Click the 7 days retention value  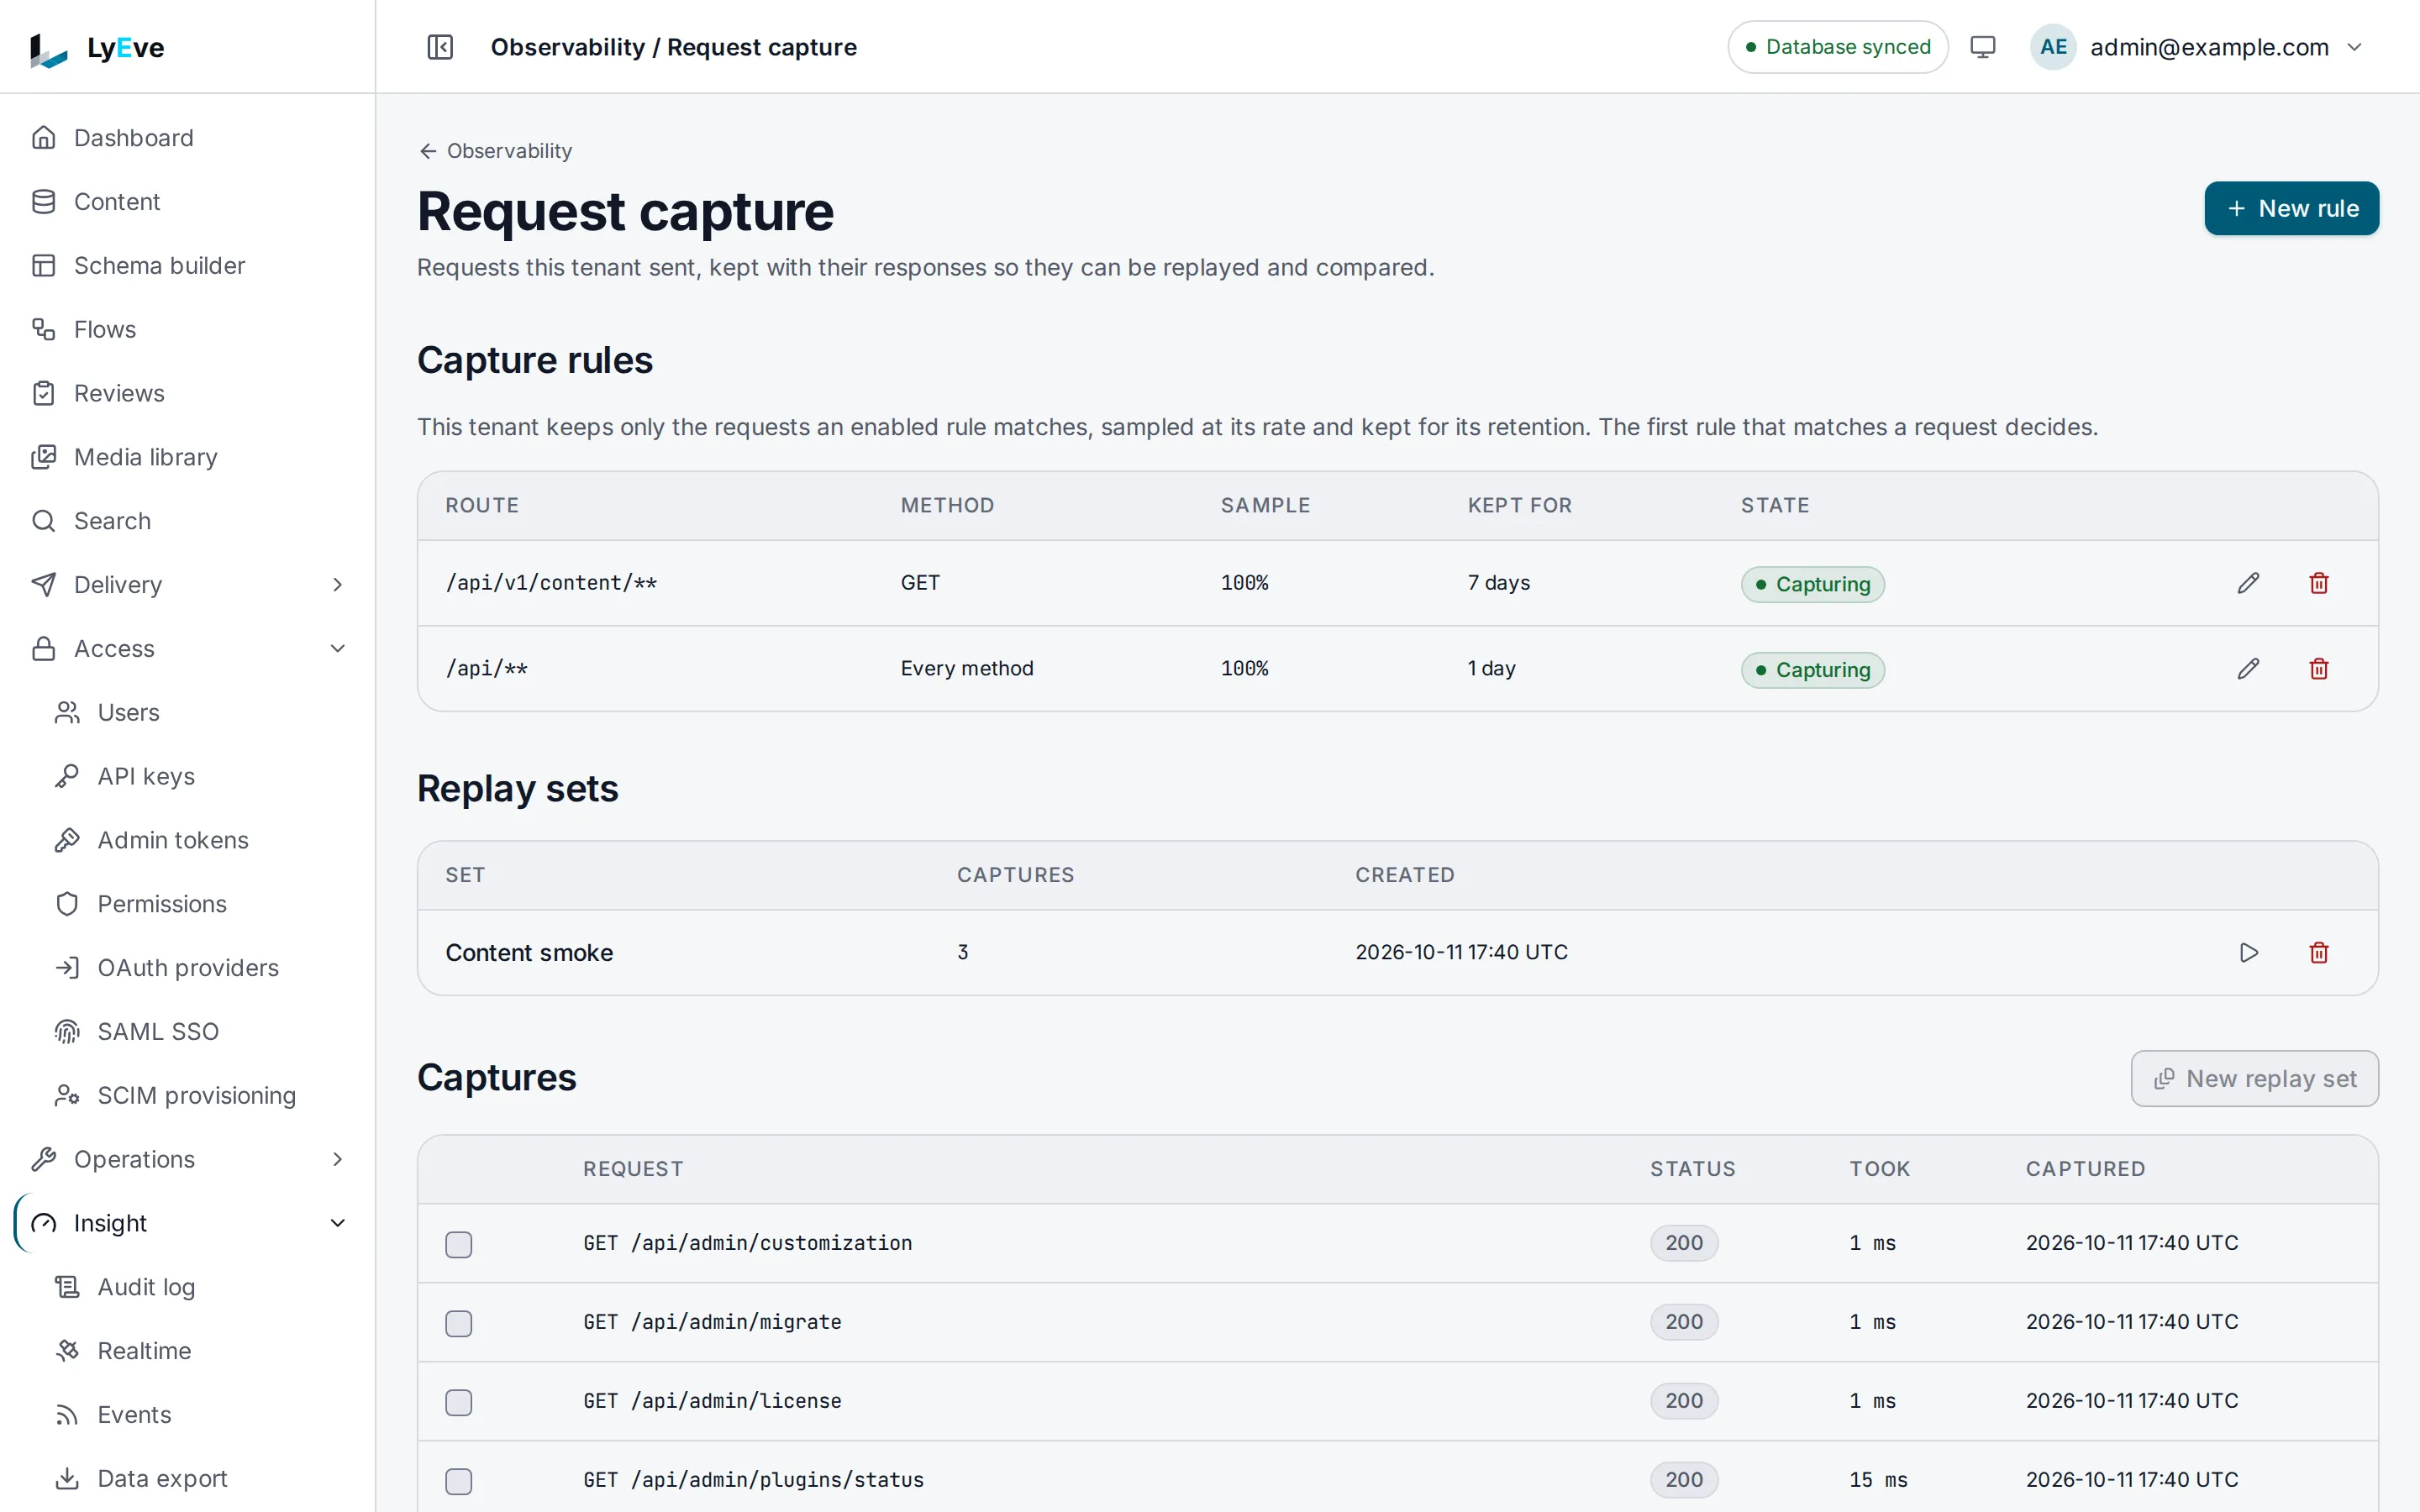1498,583
